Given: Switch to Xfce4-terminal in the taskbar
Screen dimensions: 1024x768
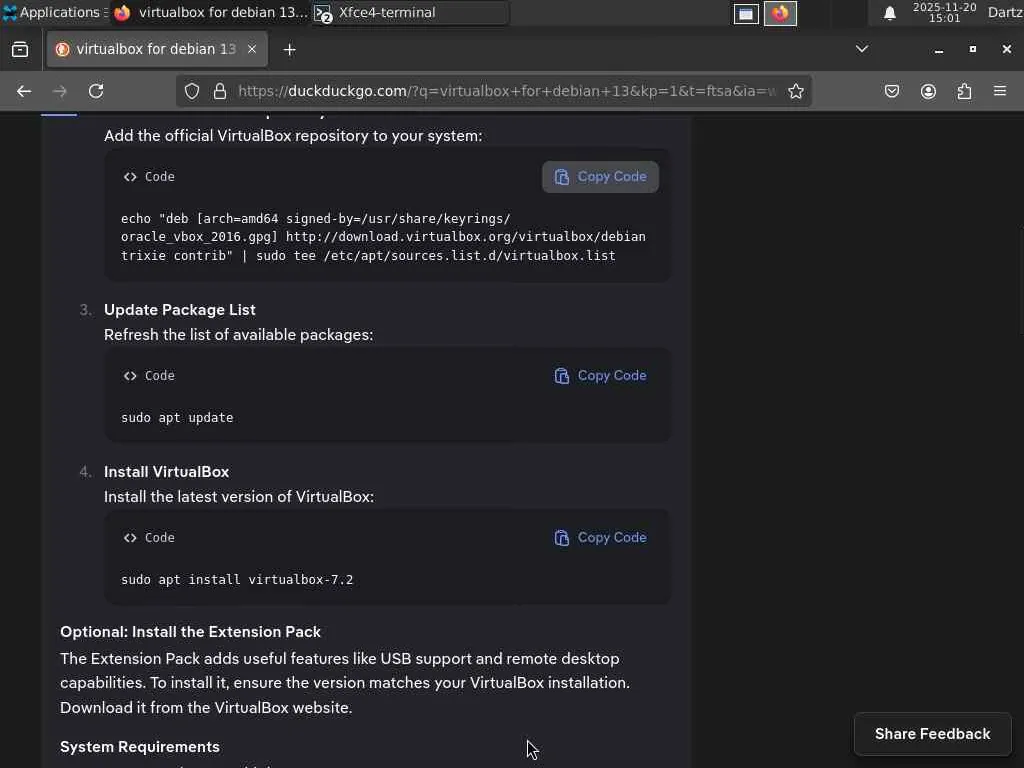Looking at the screenshot, I should tap(409, 12).
